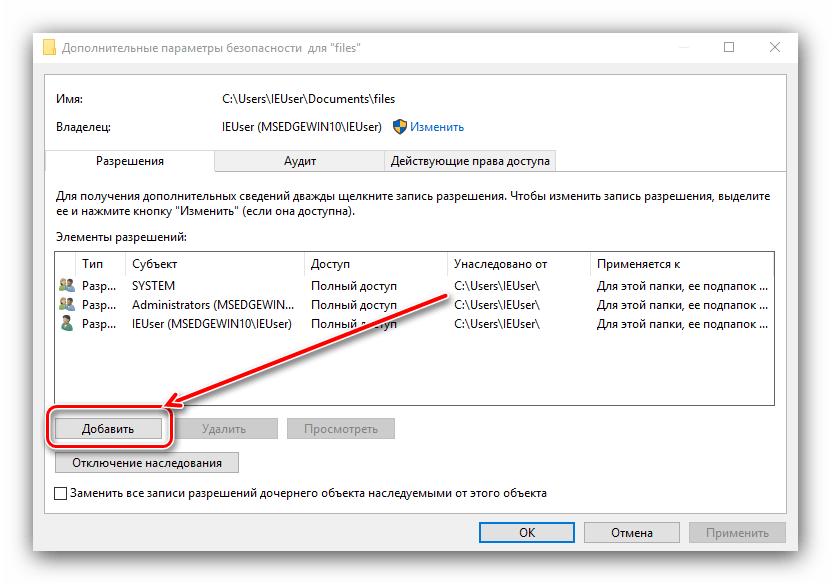
Task: Click the Administrators entry group icon
Action: pyautogui.click(x=67, y=304)
